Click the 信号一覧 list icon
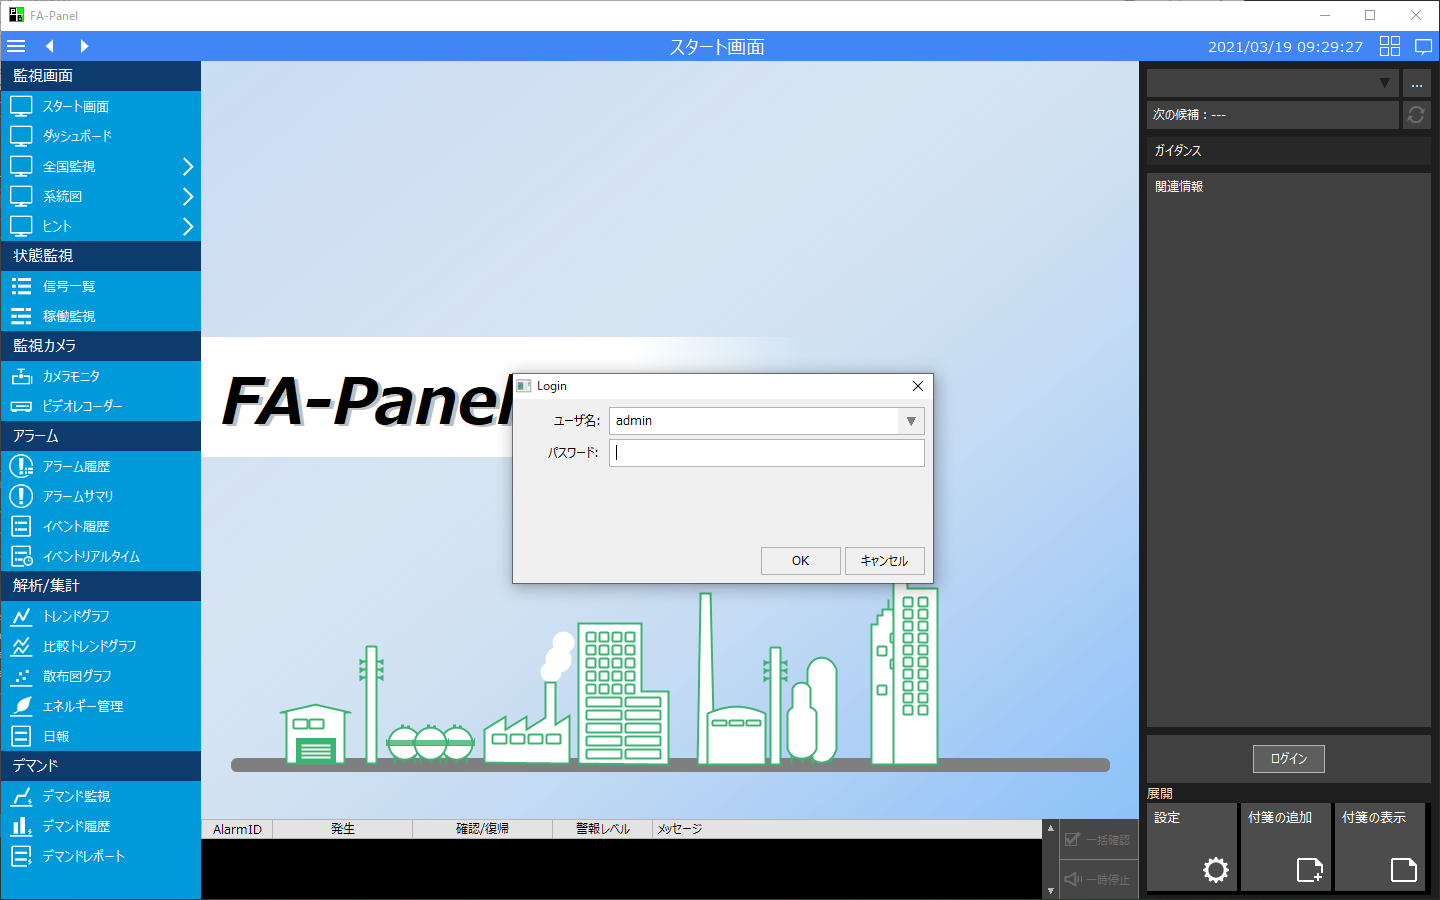Screen dimensions: 1440x900 [21, 286]
